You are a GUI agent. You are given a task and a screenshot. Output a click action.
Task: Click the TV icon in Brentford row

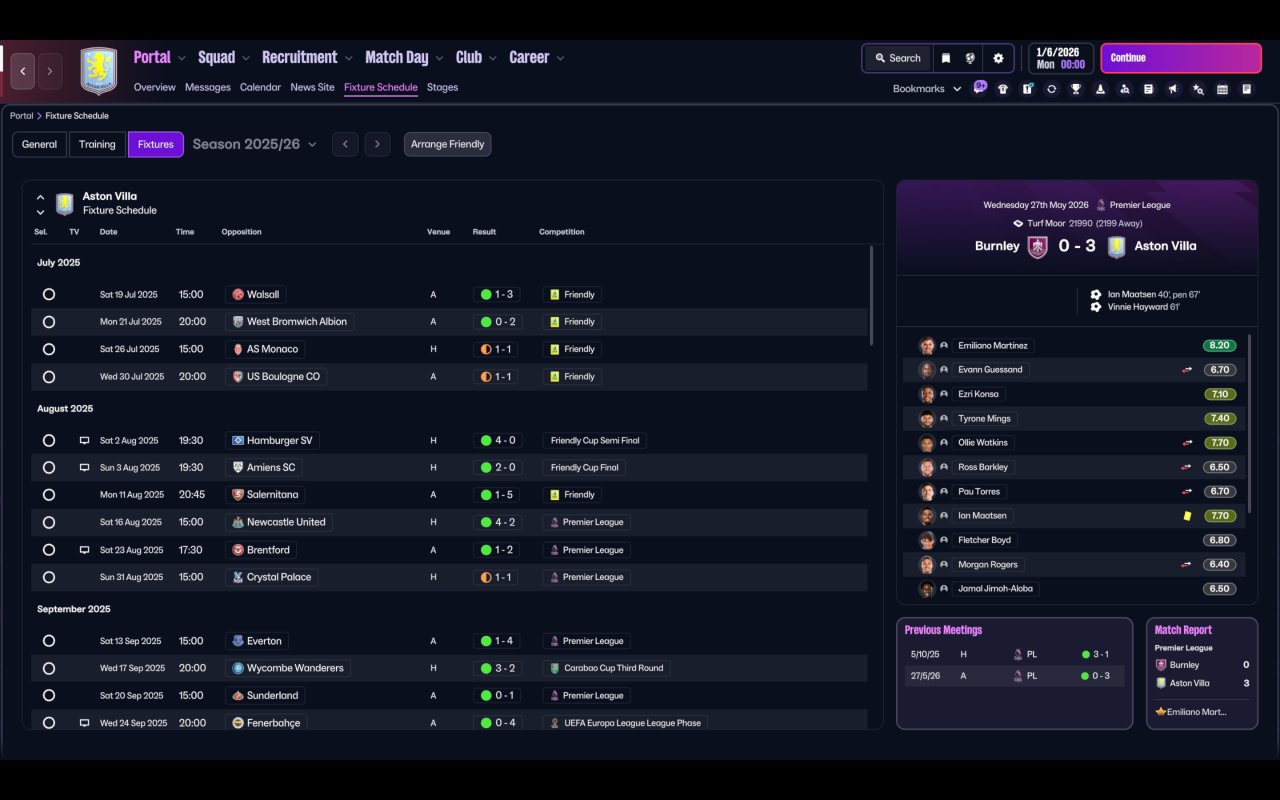84,550
